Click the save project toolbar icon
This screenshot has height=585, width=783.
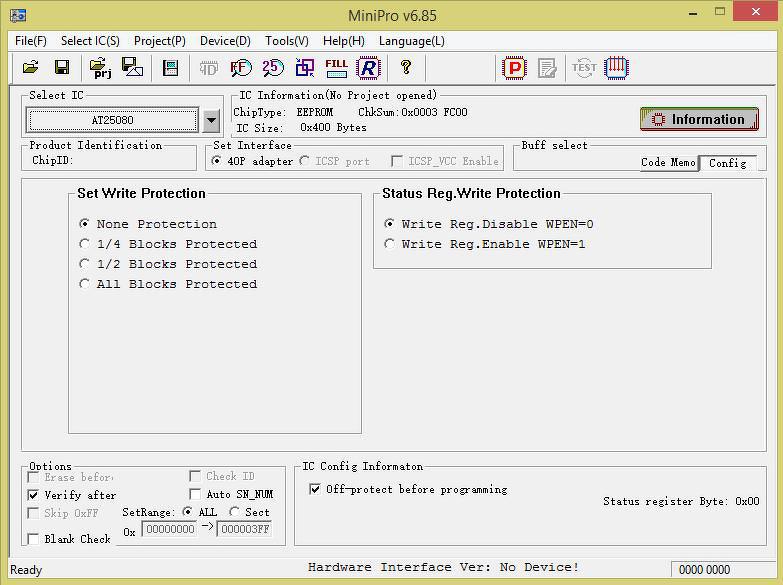tap(132, 67)
